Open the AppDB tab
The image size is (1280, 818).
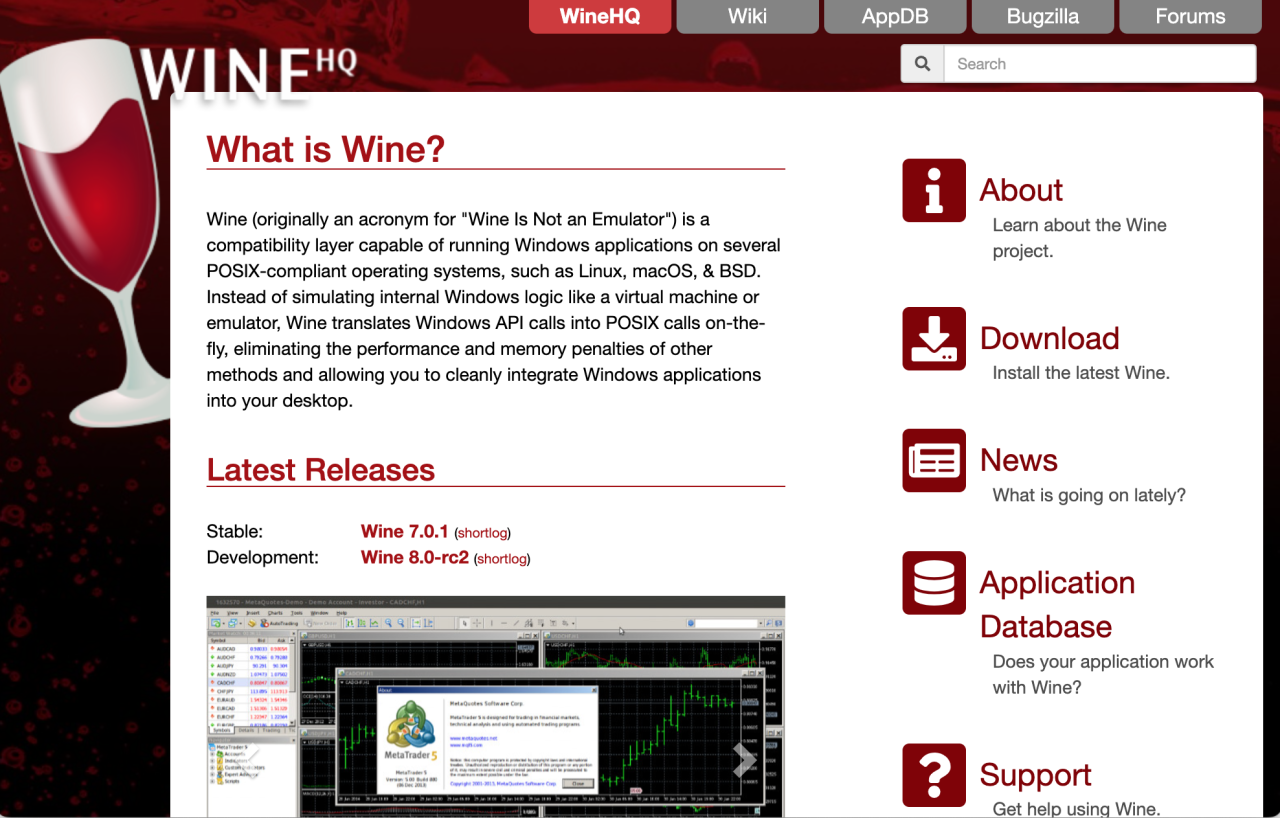pos(895,16)
